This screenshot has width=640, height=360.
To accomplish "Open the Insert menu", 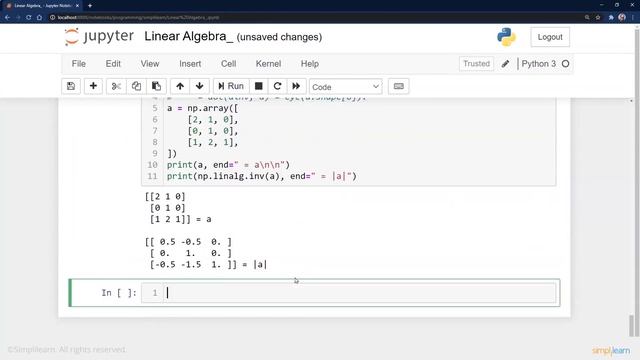I will coord(190,64).
